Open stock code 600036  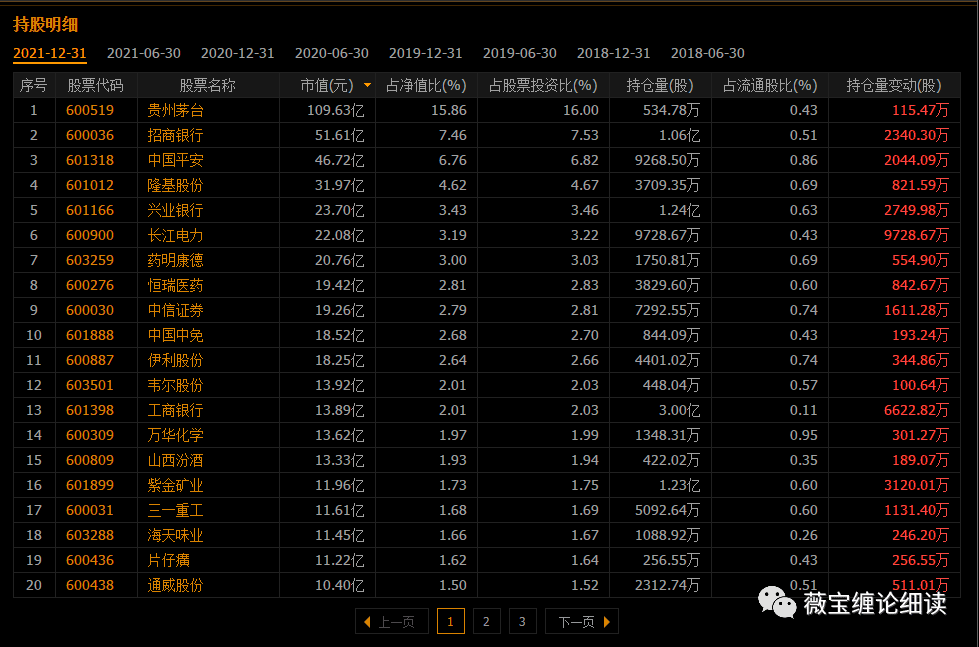click(x=90, y=135)
